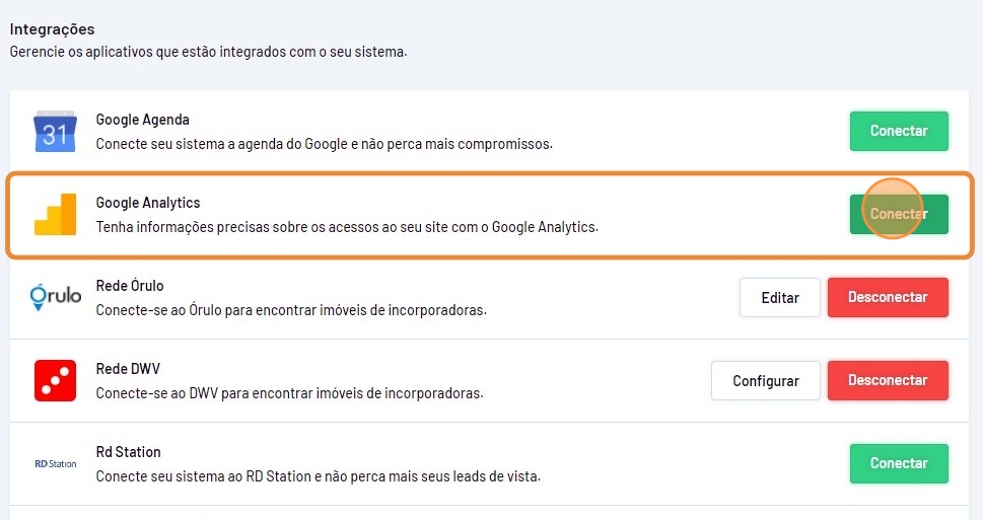Click the Google Agenda calendar icon
983x520 pixels.
click(x=55, y=131)
